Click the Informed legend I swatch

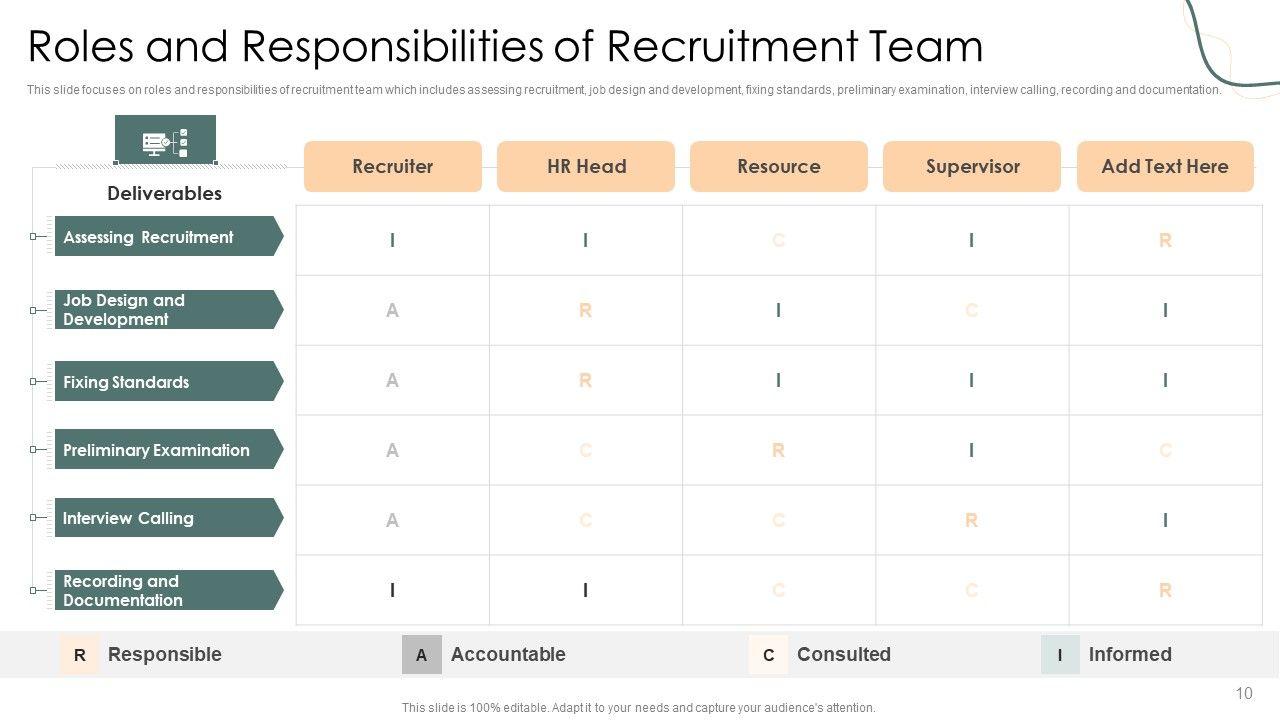tap(1060, 655)
